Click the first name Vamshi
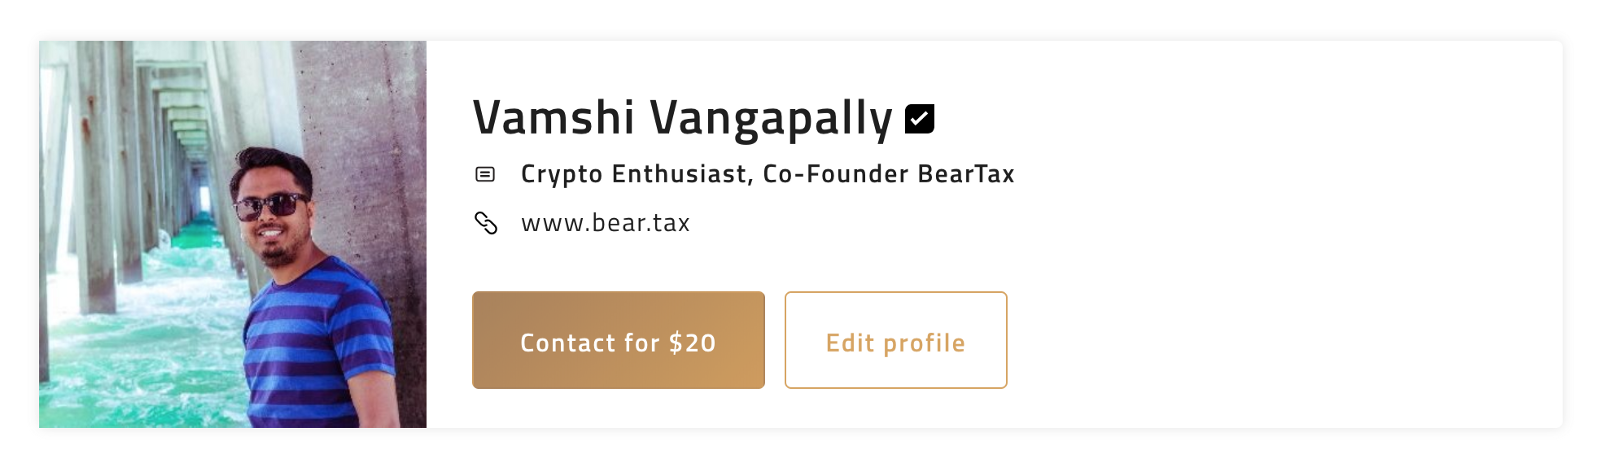1600x462 pixels. coord(553,118)
